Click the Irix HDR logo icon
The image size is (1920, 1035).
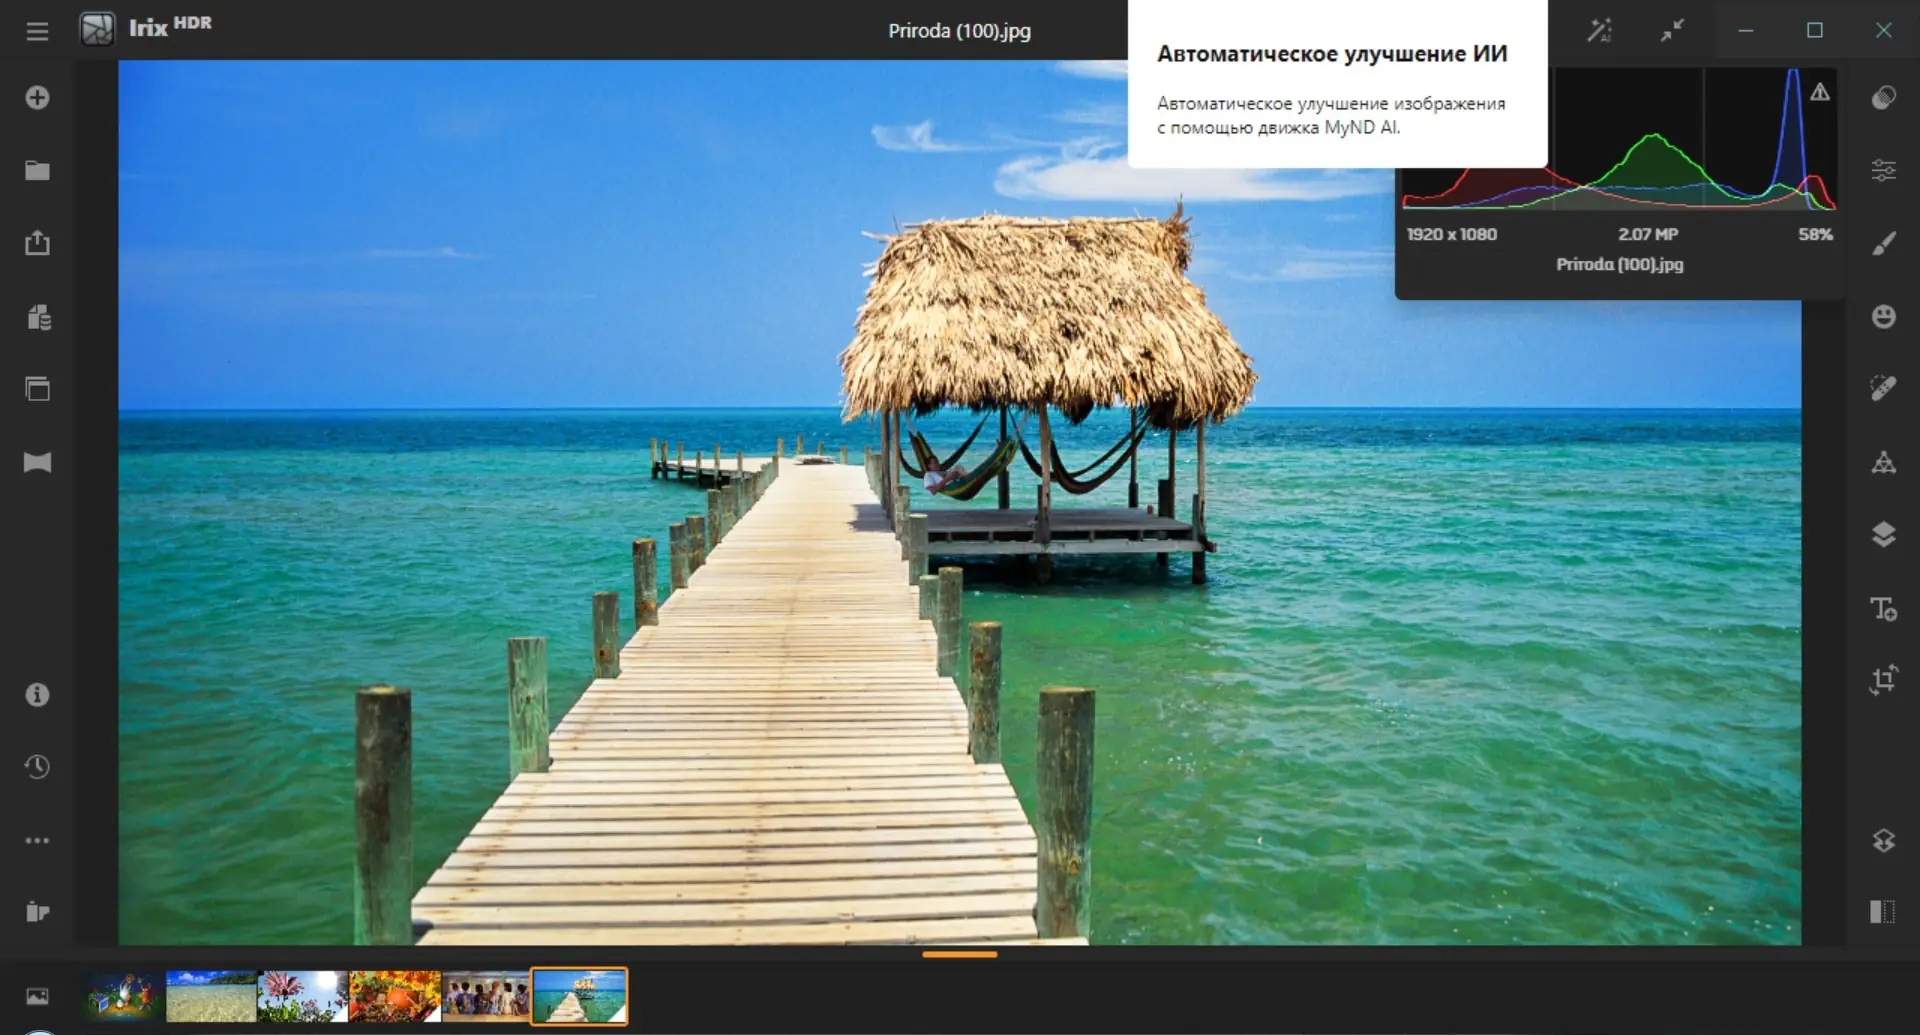pyautogui.click(x=97, y=29)
